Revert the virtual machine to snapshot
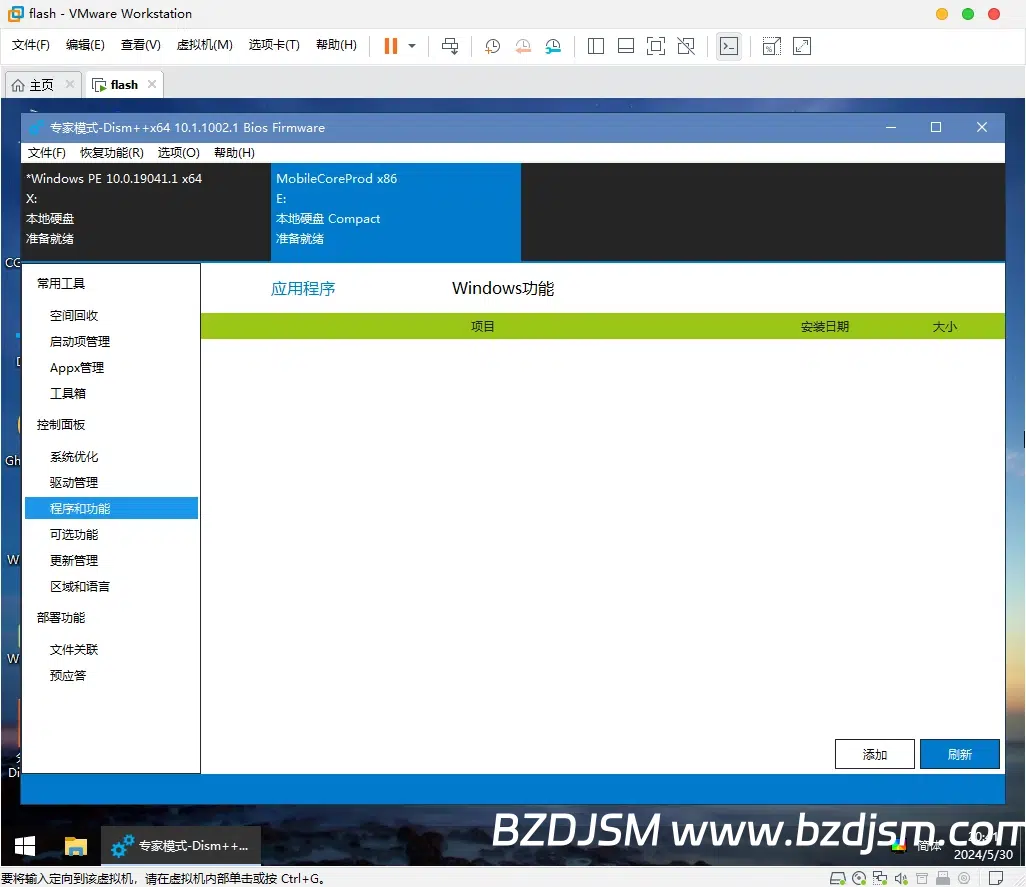1026x887 pixels. 523,46
